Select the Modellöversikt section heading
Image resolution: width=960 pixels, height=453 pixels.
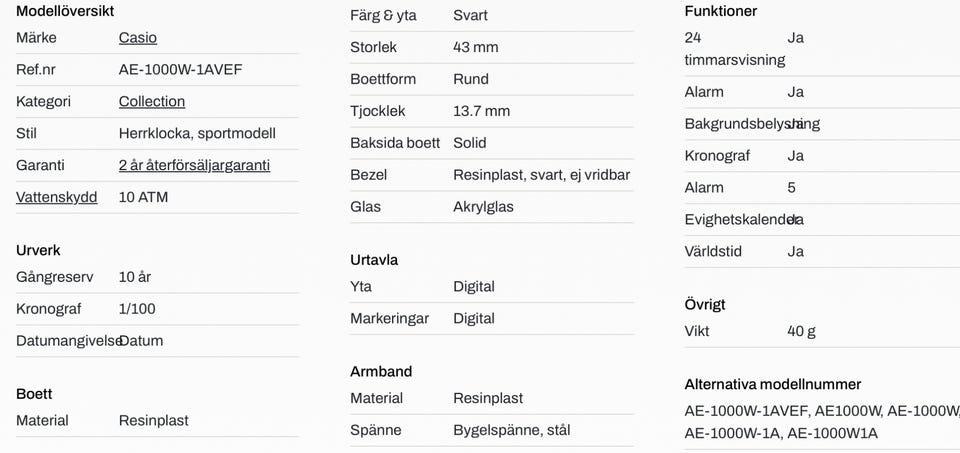[x=65, y=11]
